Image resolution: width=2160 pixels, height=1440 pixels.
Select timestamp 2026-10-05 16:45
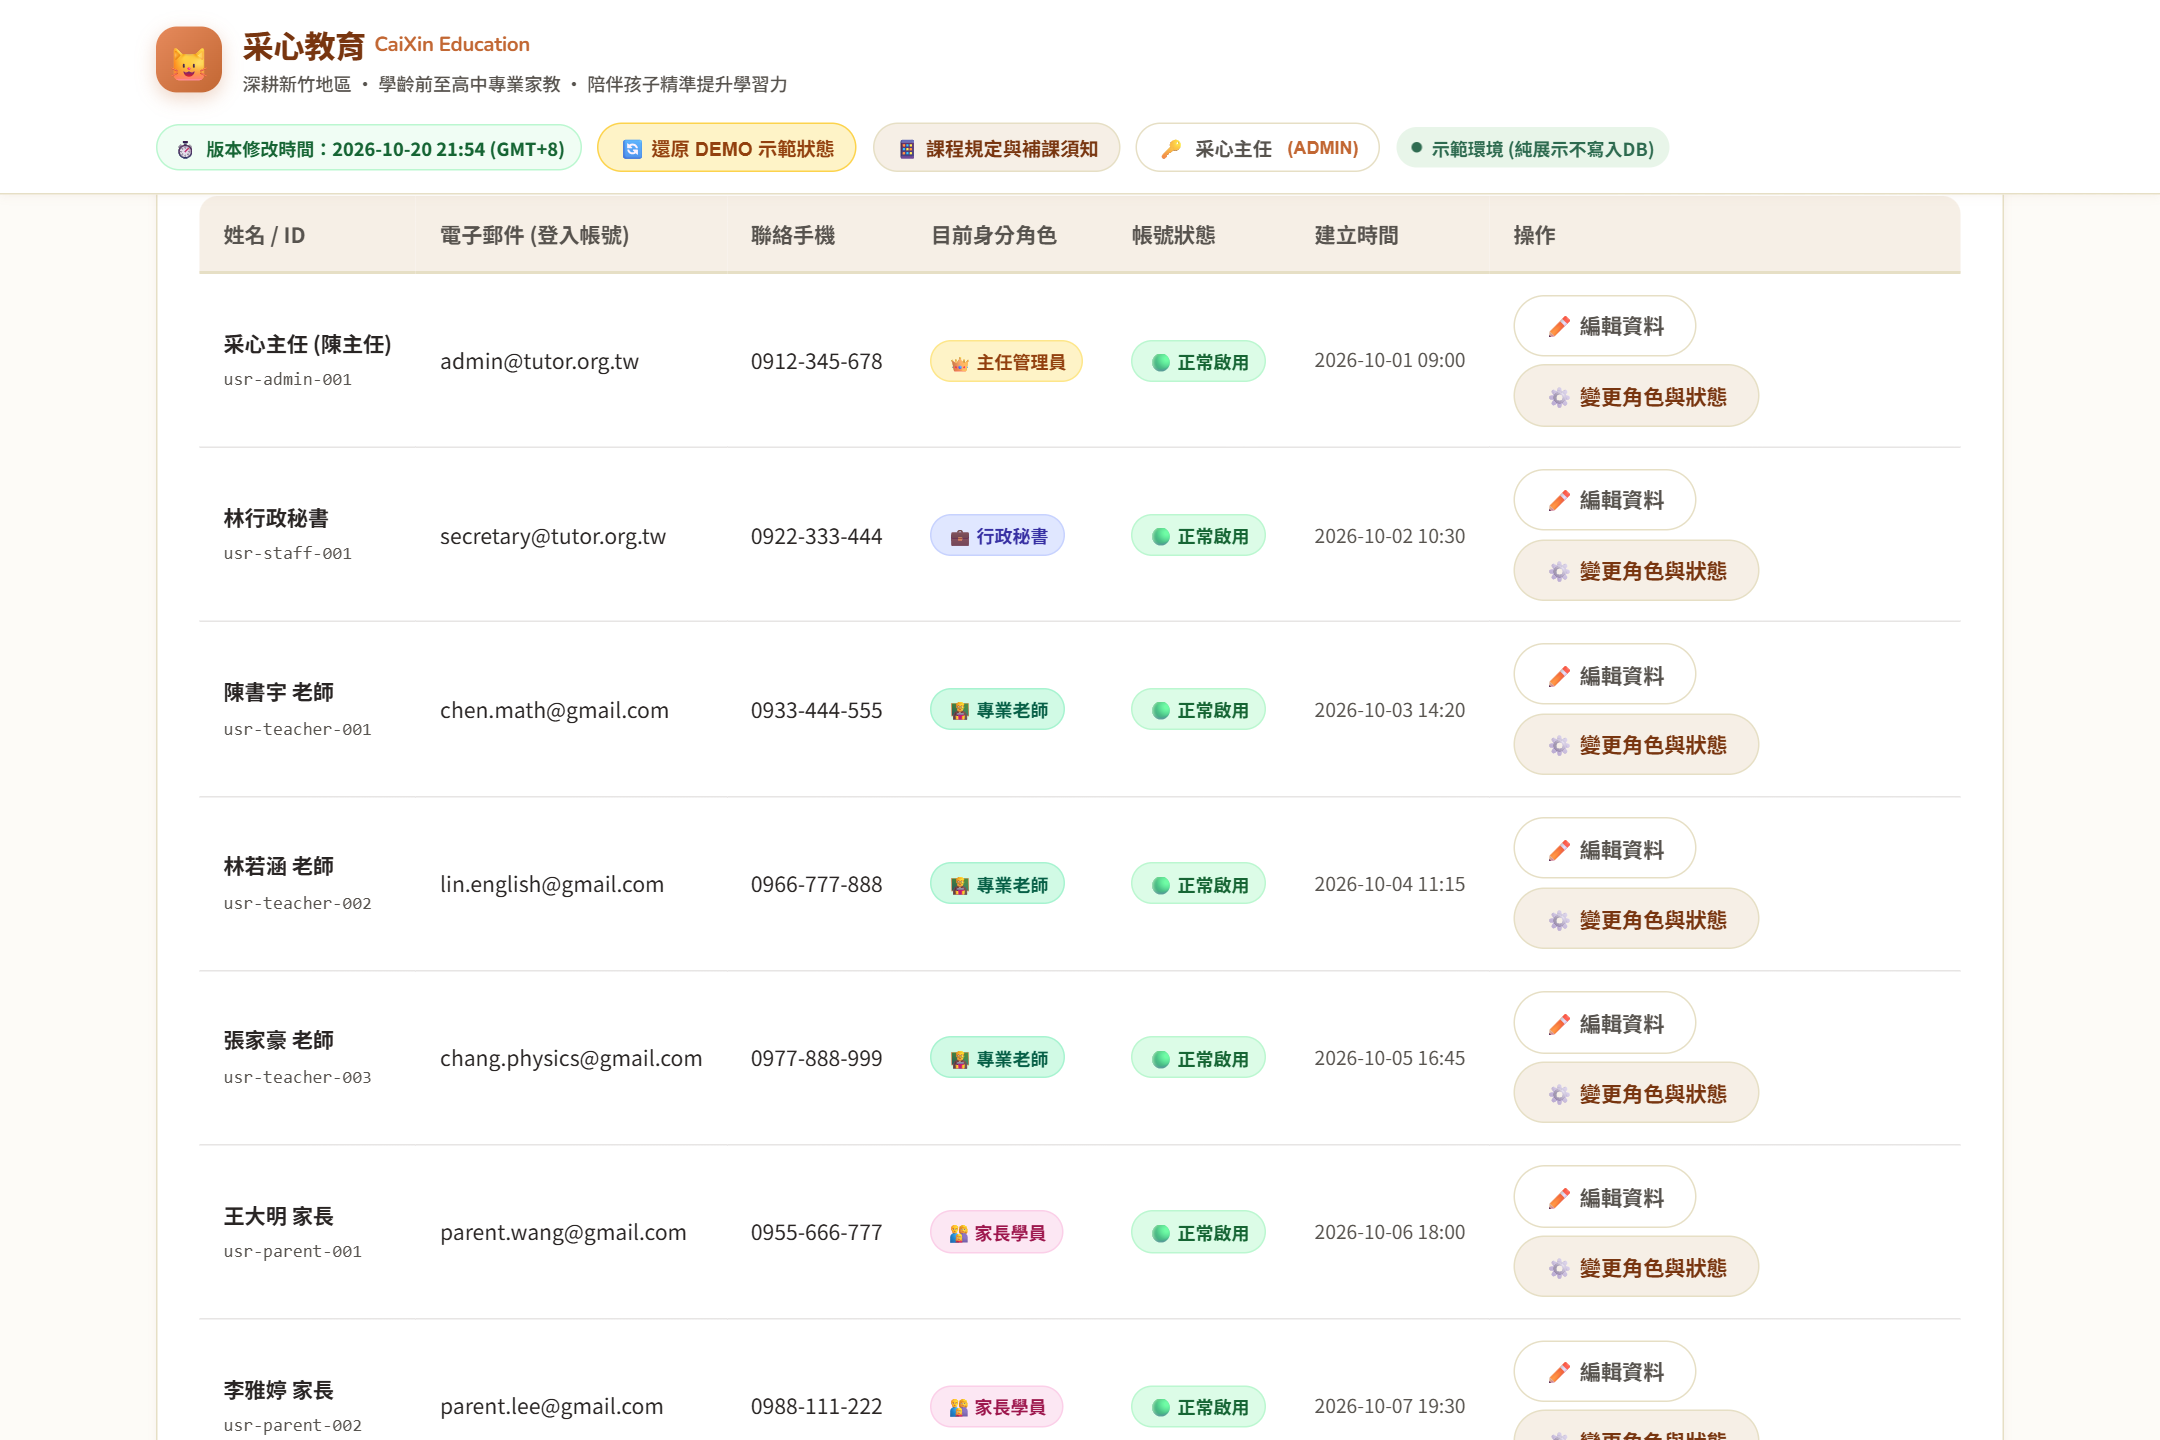1389,1058
